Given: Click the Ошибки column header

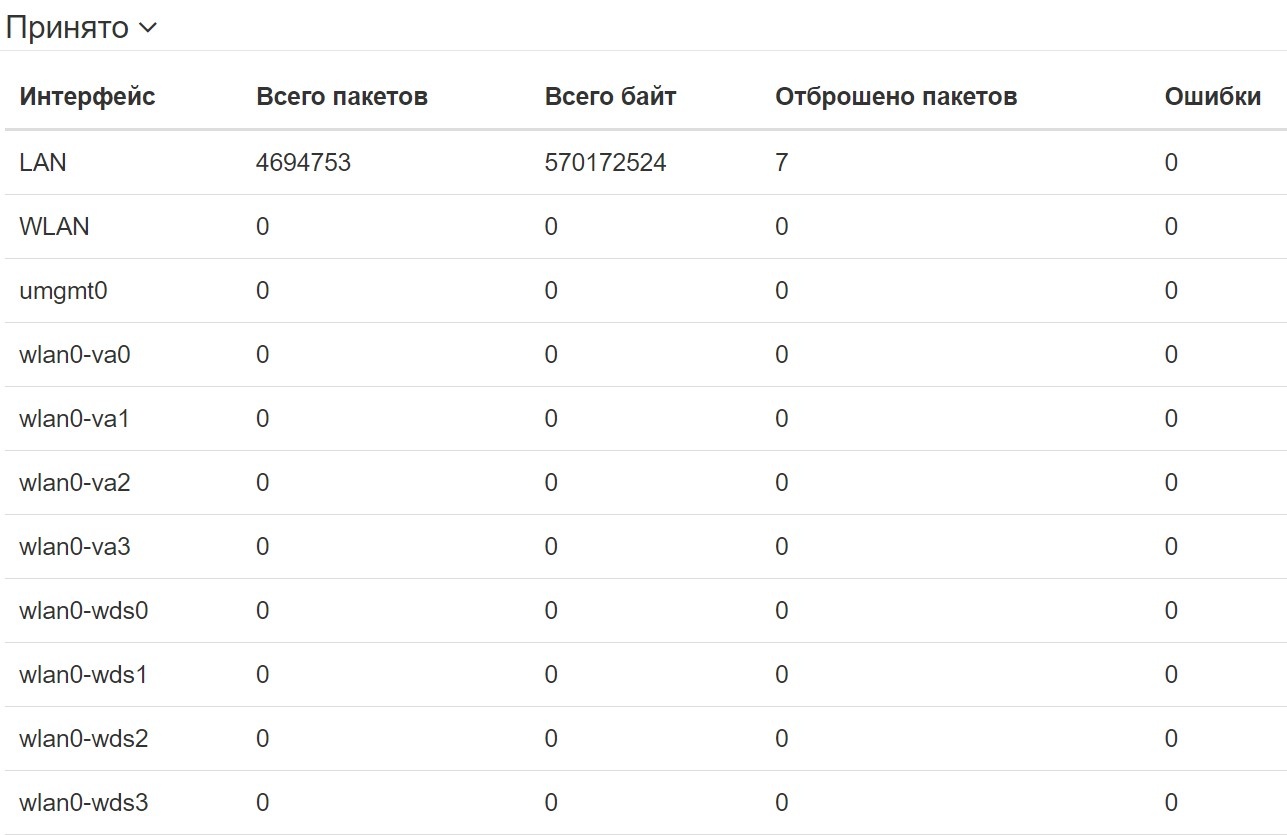Looking at the screenshot, I should click(x=1212, y=97).
